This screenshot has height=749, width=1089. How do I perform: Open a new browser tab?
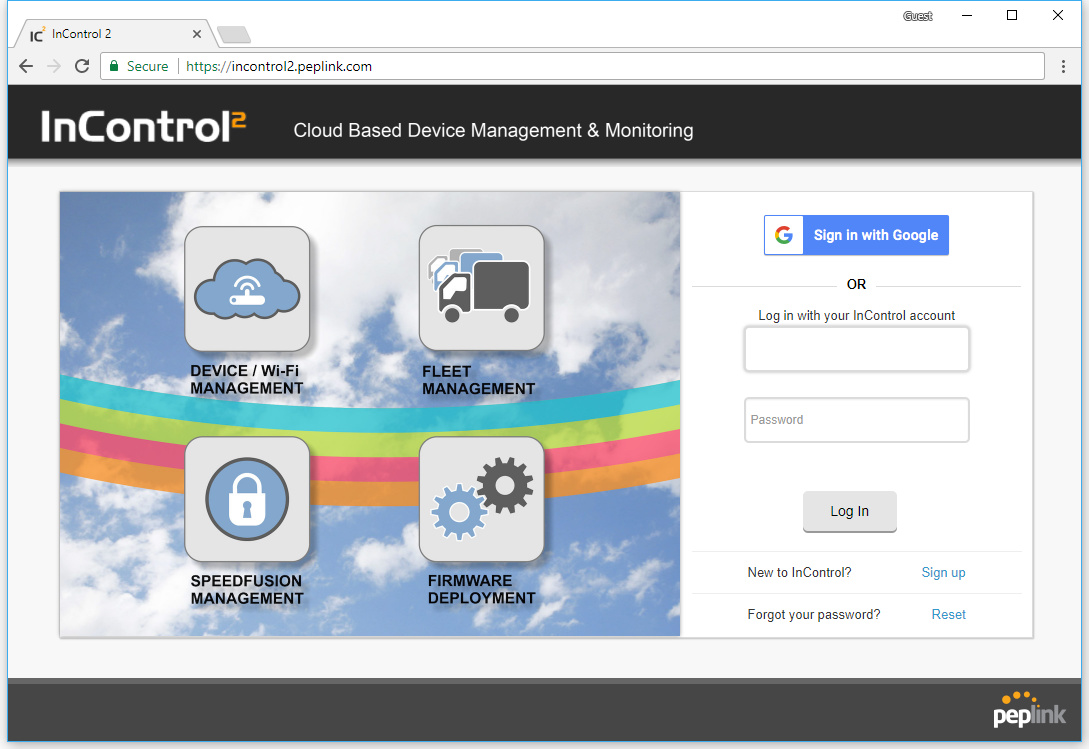tap(234, 34)
